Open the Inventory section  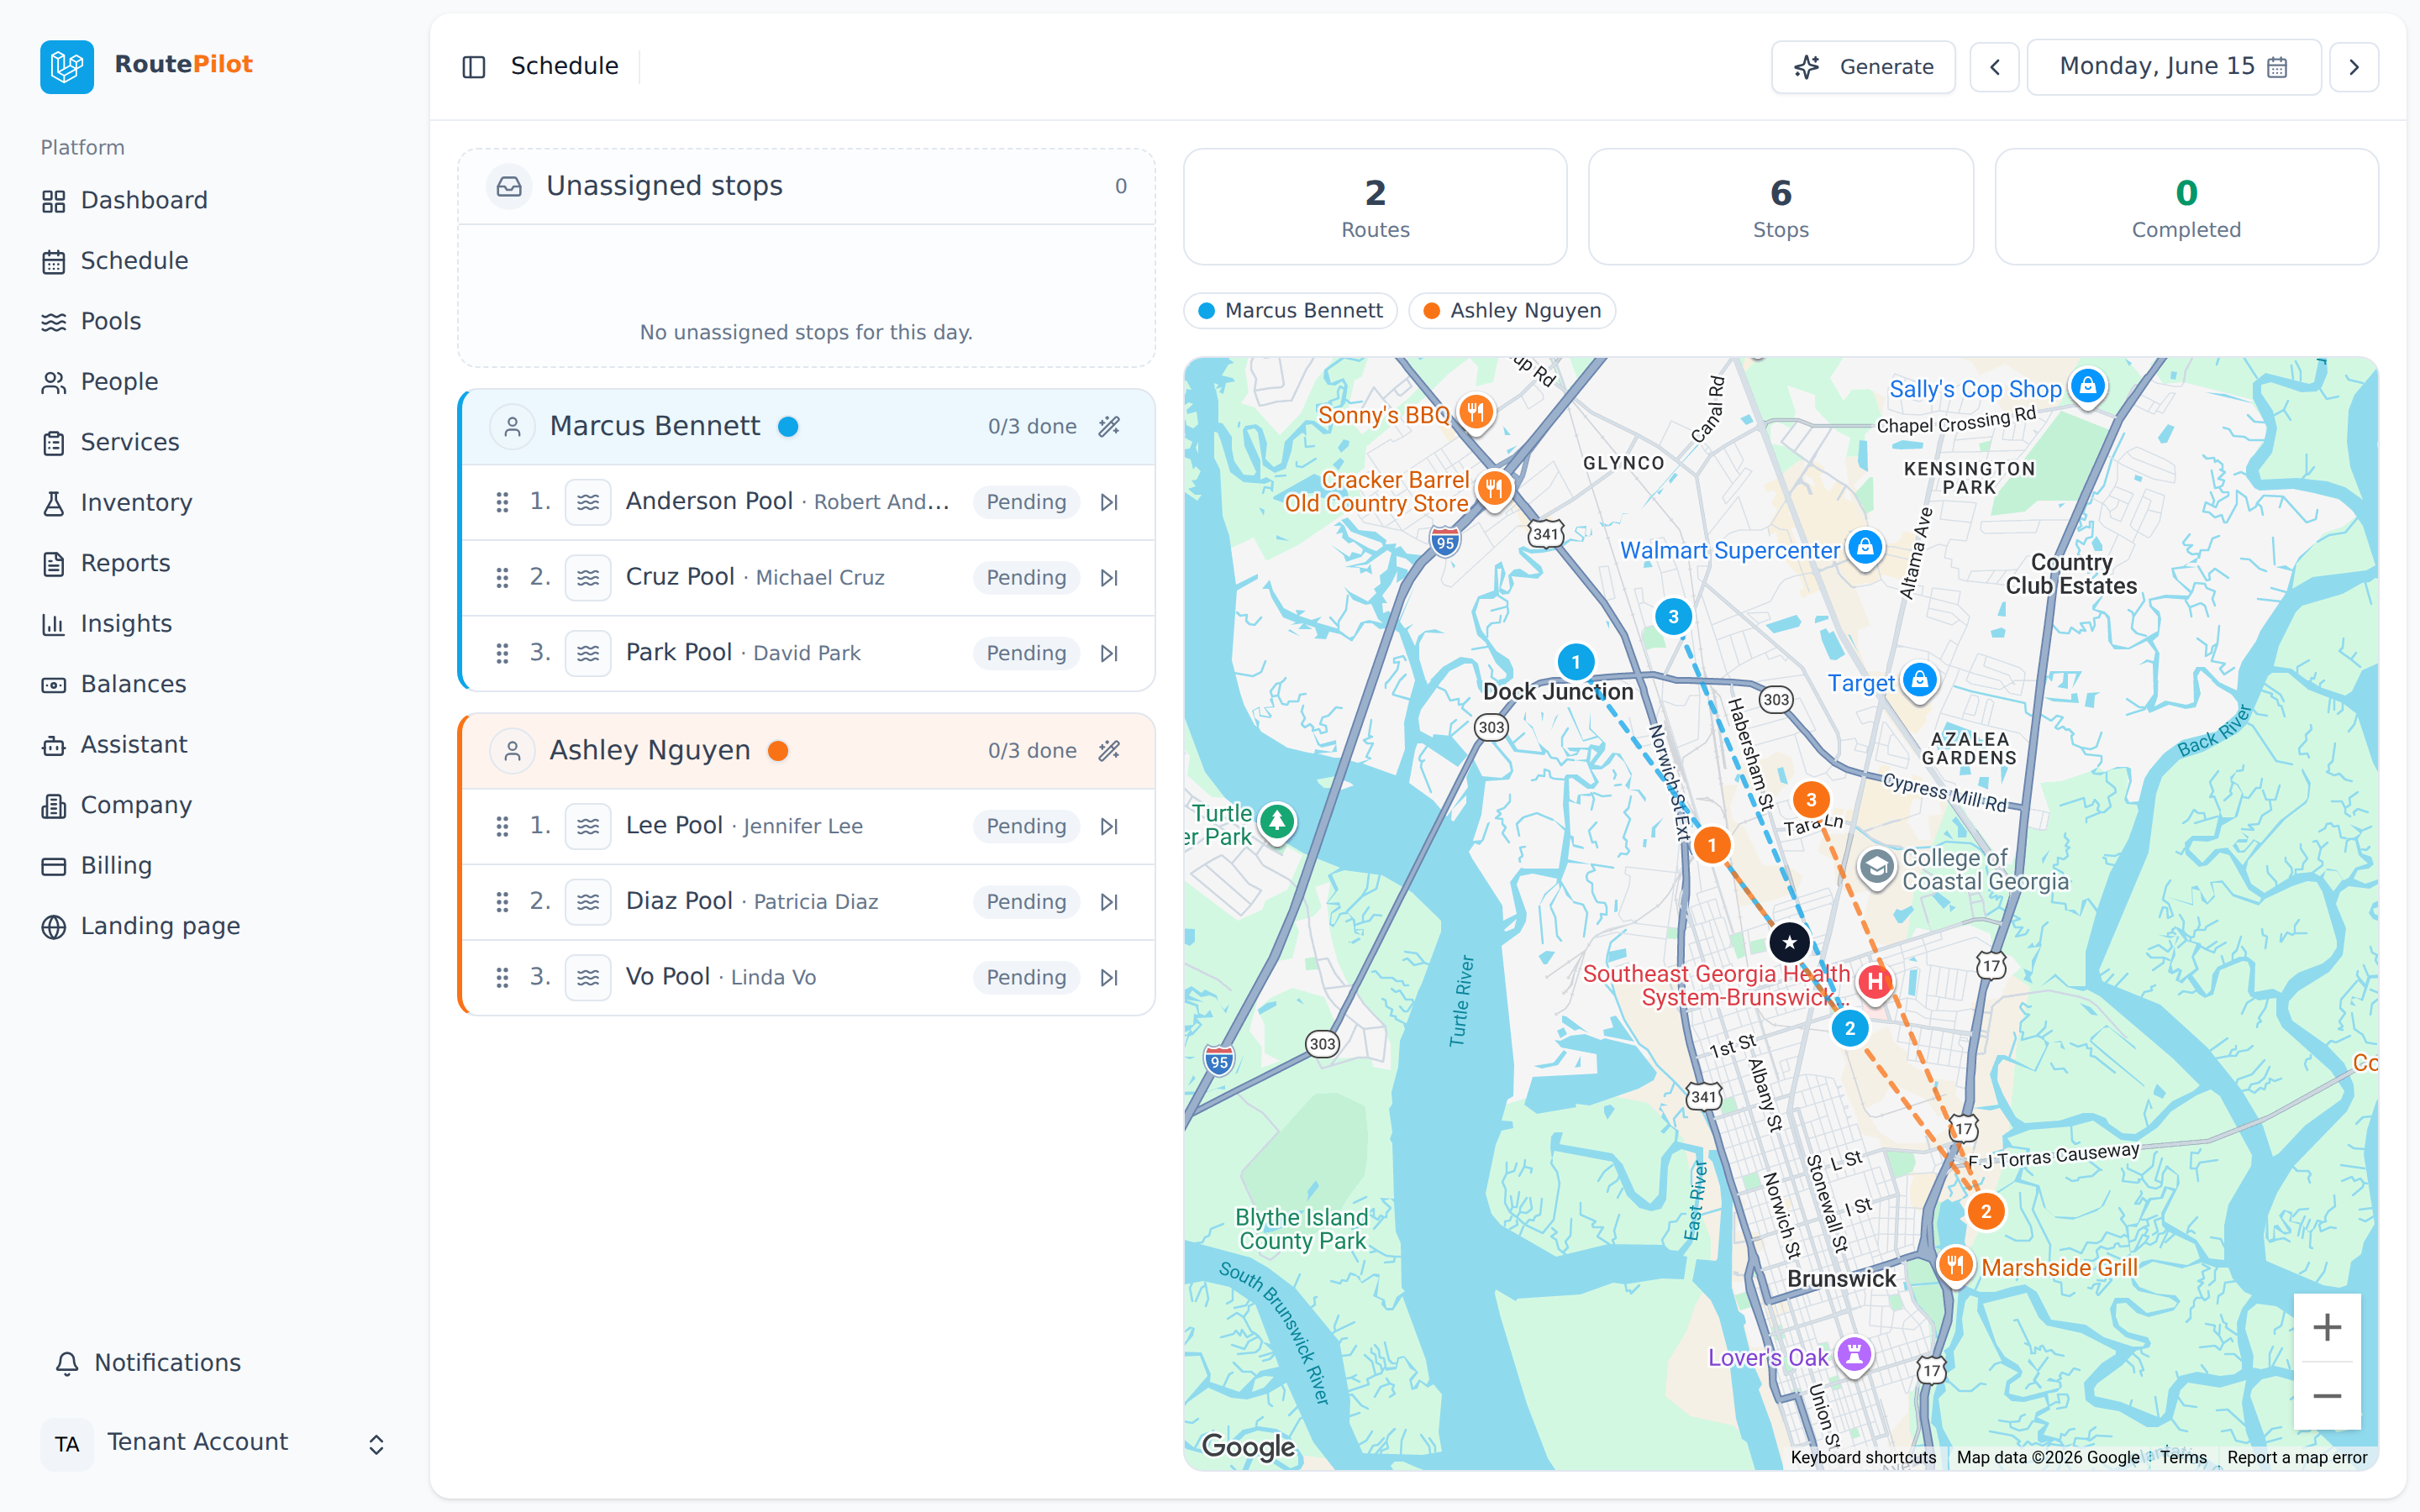(136, 503)
